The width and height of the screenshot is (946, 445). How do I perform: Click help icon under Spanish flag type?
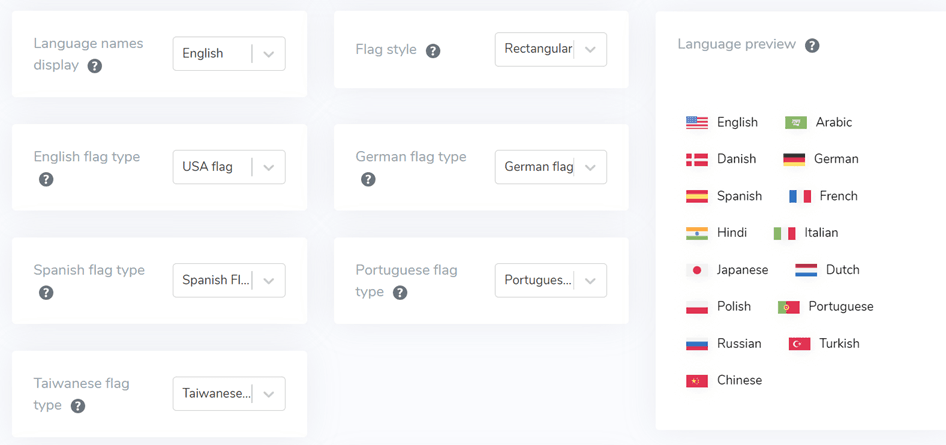(x=46, y=293)
